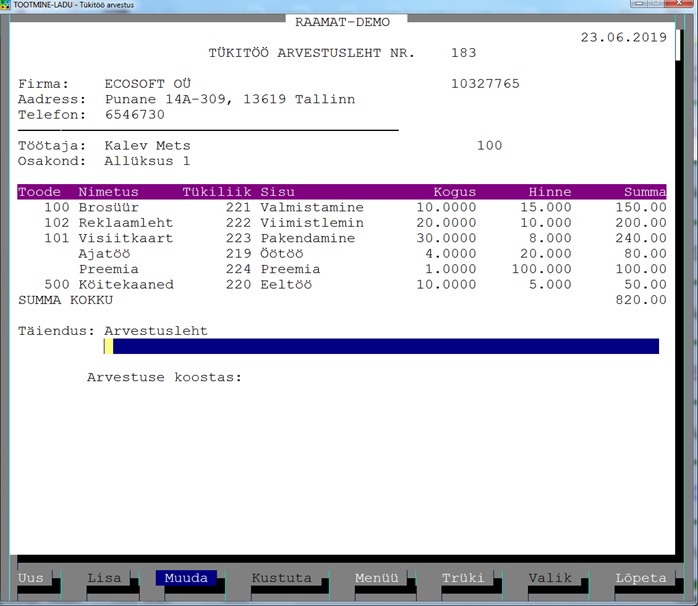Screen dimensions: 698x606
Task: Click the Arvestuse koostas label
Action: pos(164,378)
